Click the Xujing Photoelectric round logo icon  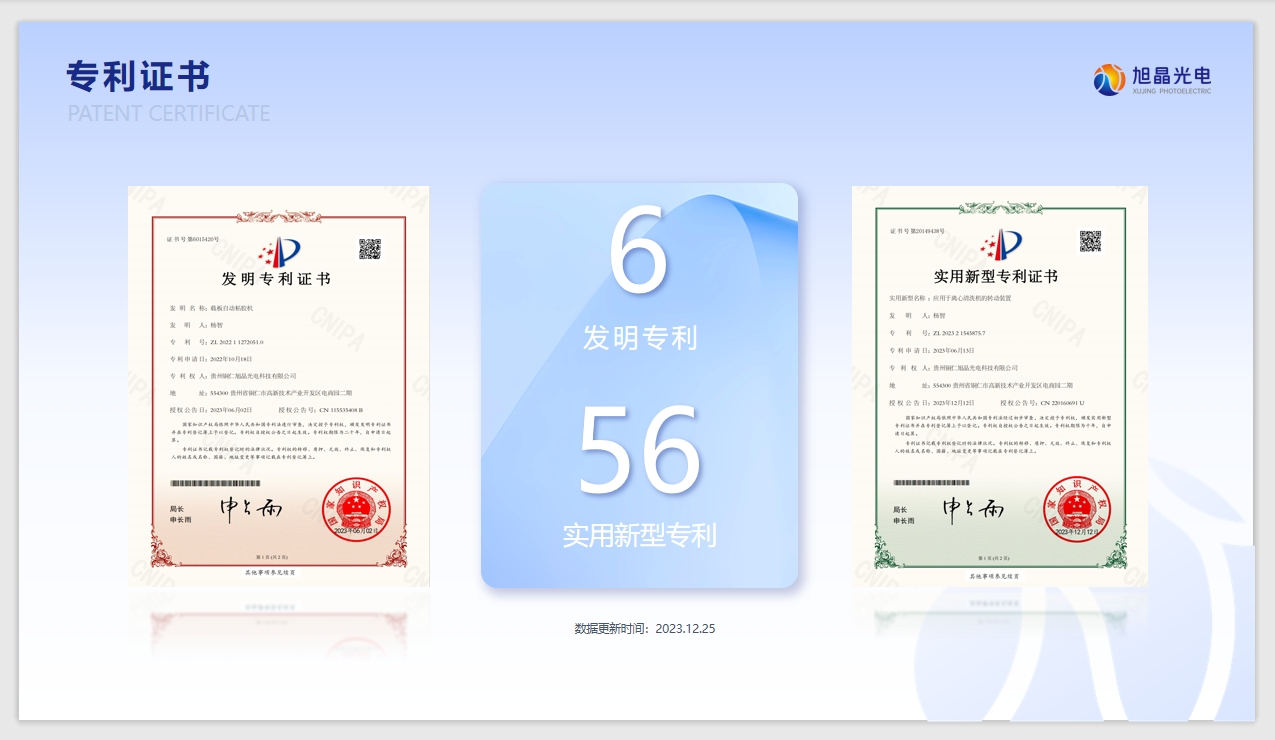[x=1109, y=79]
